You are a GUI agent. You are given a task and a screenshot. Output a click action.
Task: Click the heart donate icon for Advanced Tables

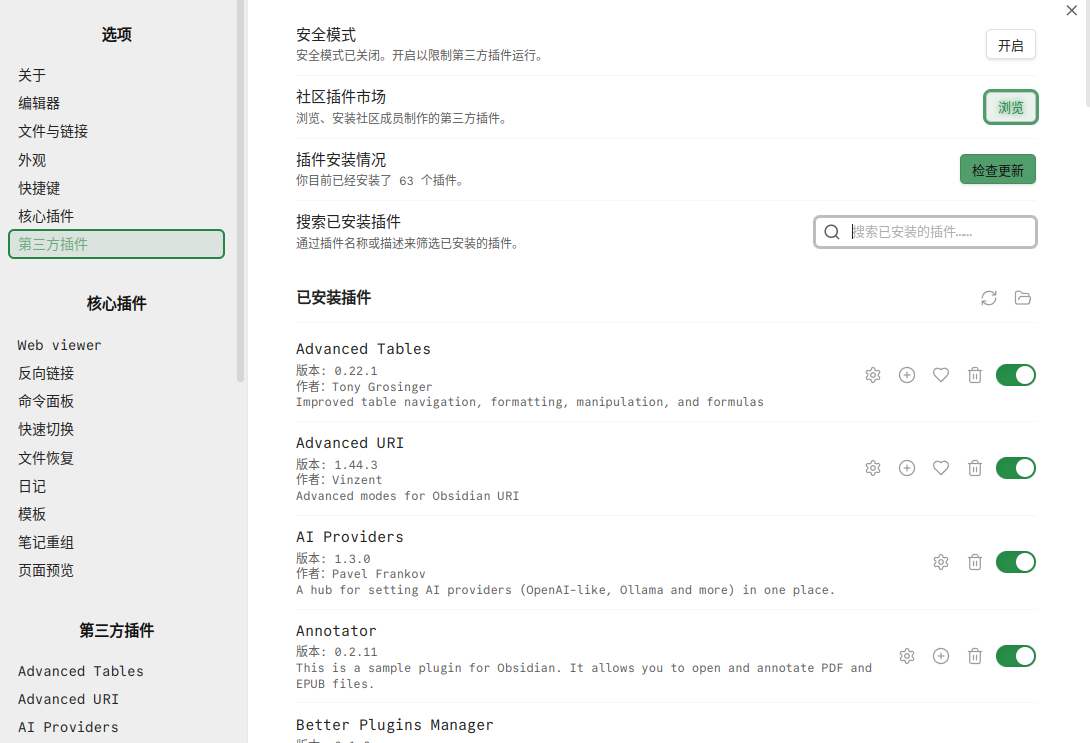click(x=941, y=375)
